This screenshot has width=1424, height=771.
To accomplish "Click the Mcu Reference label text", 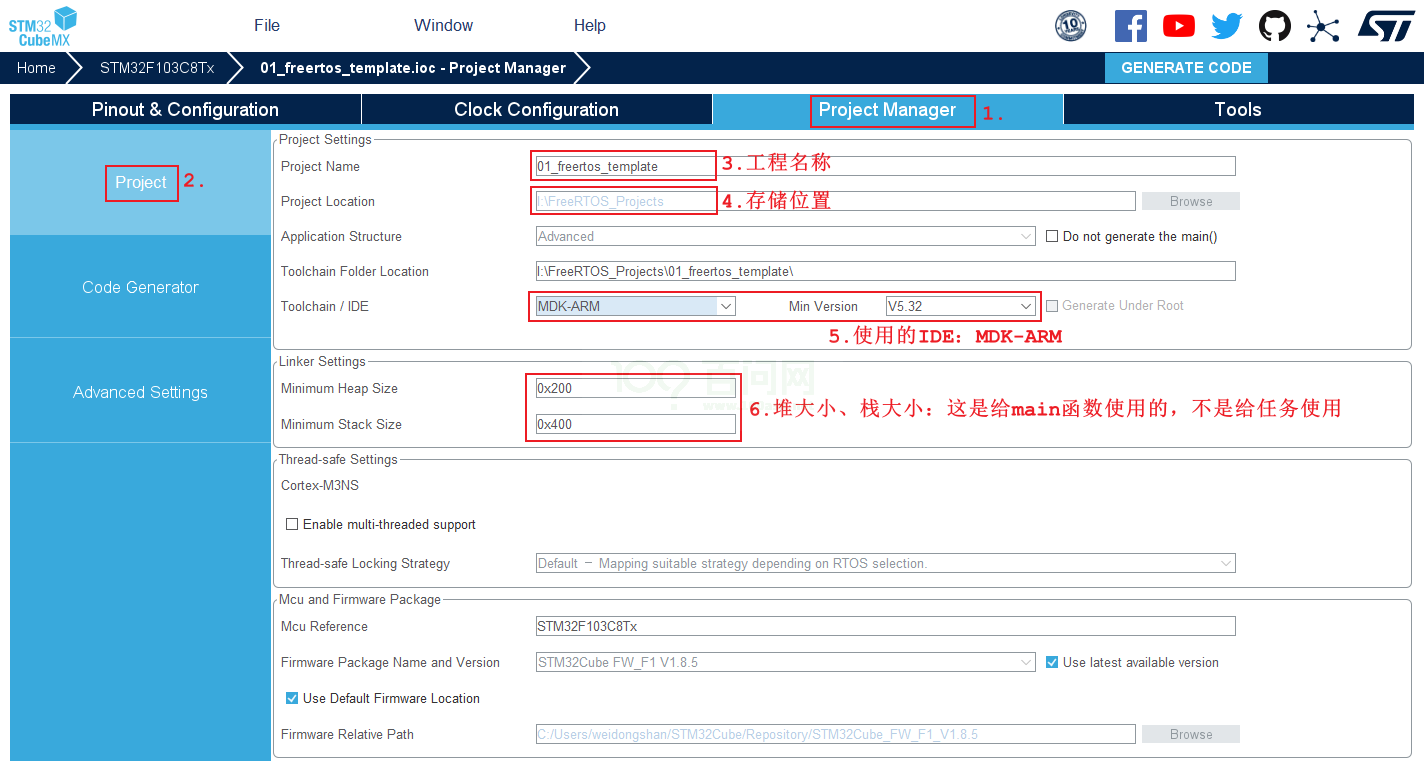I will 324,626.
